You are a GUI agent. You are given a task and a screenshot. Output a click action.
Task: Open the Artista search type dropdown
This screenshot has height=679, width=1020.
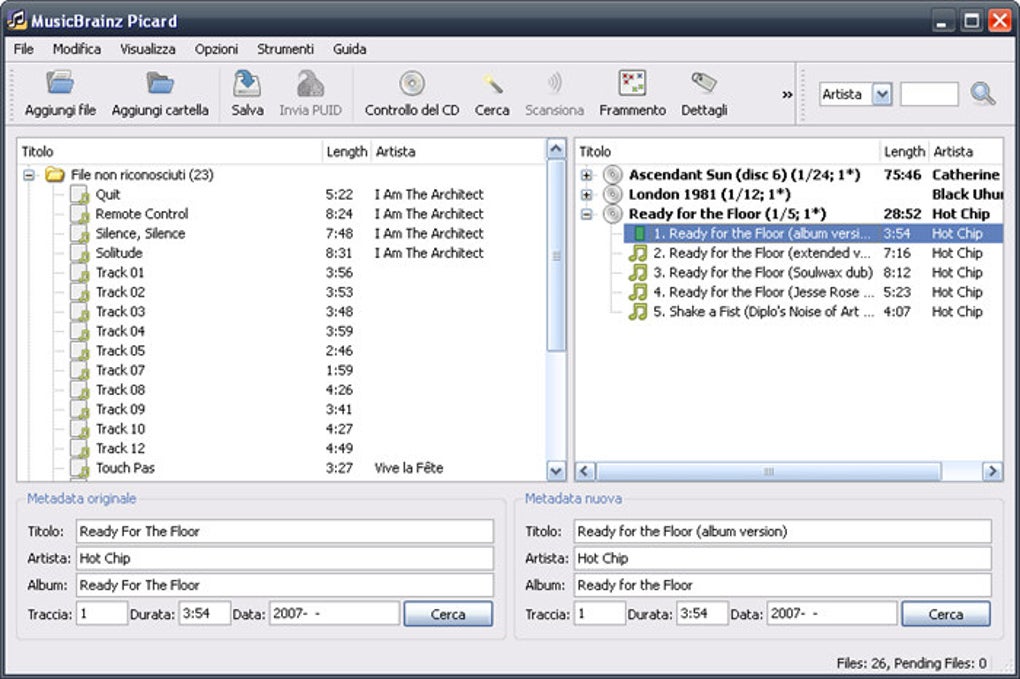click(881, 94)
